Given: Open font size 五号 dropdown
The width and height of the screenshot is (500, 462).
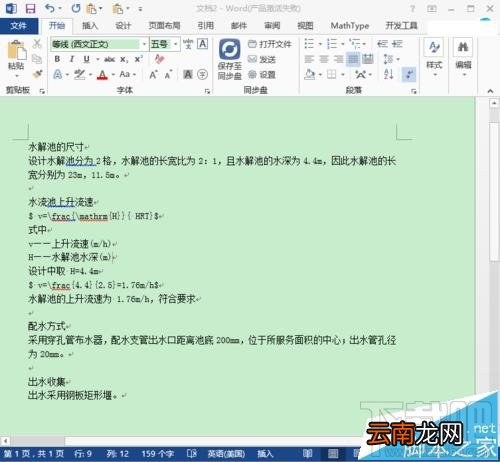Looking at the screenshot, I should (x=176, y=44).
